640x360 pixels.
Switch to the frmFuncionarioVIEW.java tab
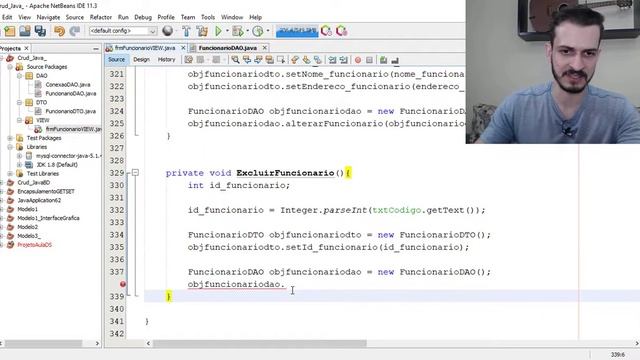(x=145, y=48)
